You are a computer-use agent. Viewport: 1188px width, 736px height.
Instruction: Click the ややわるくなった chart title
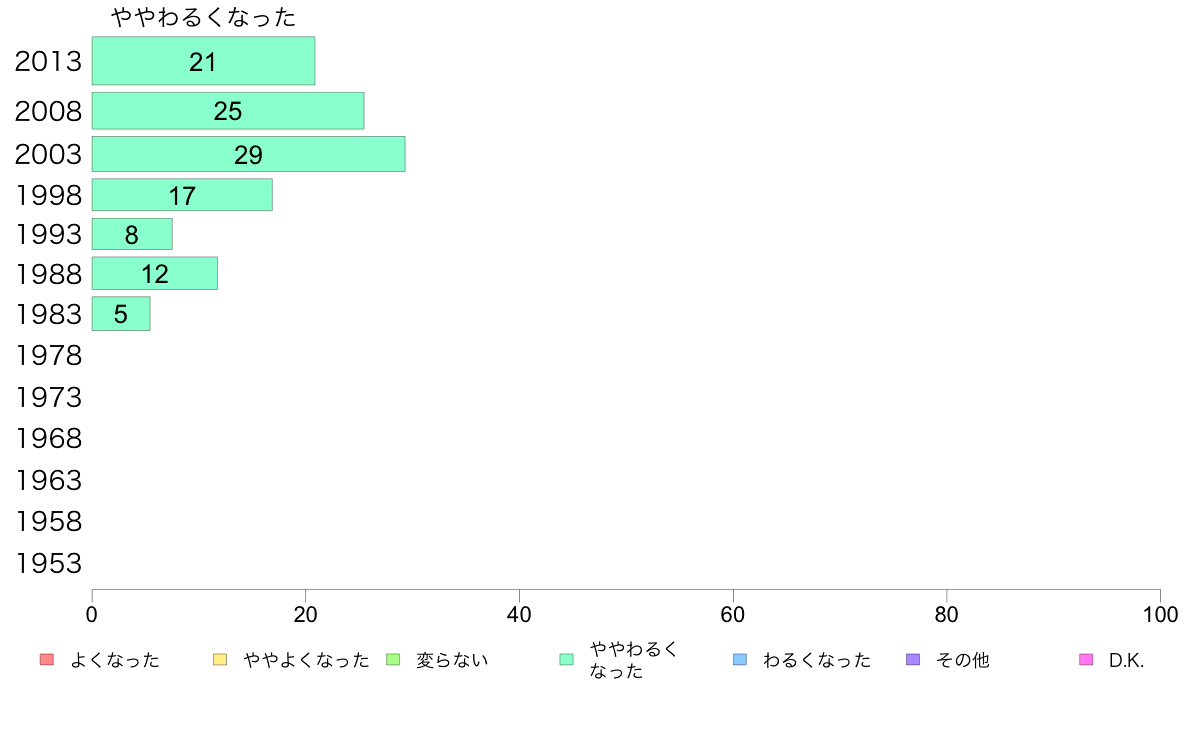pyautogui.click(x=203, y=17)
